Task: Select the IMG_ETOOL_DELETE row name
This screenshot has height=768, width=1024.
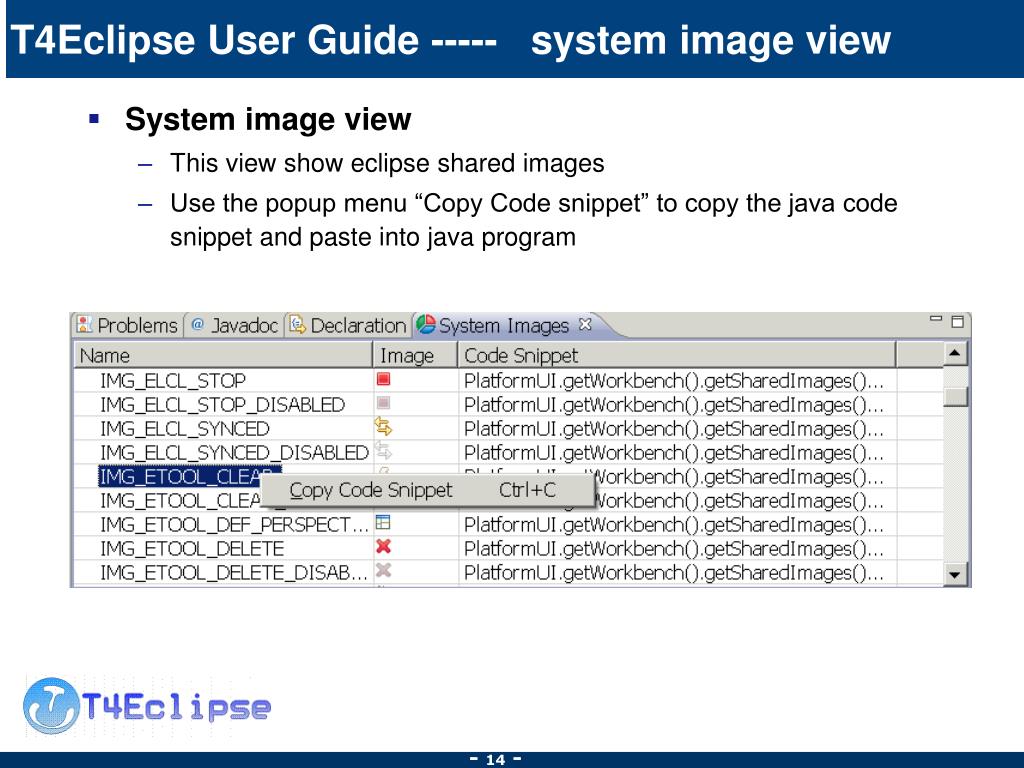Action: [x=192, y=549]
